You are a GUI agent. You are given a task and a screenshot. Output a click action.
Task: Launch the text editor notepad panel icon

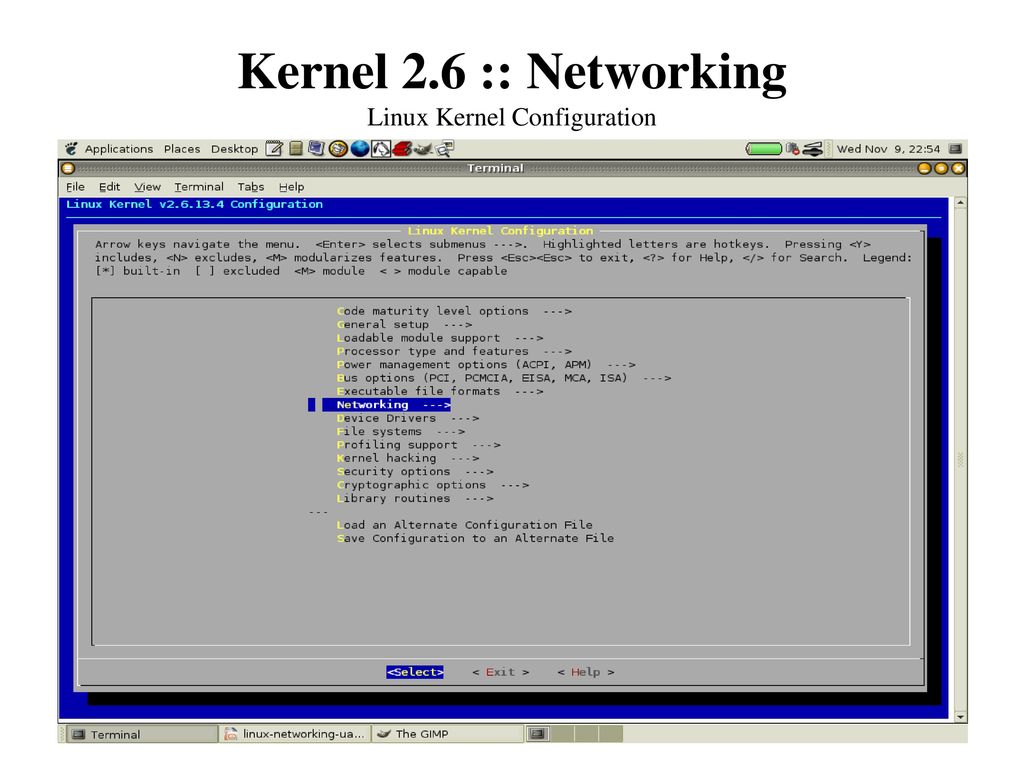point(274,149)
